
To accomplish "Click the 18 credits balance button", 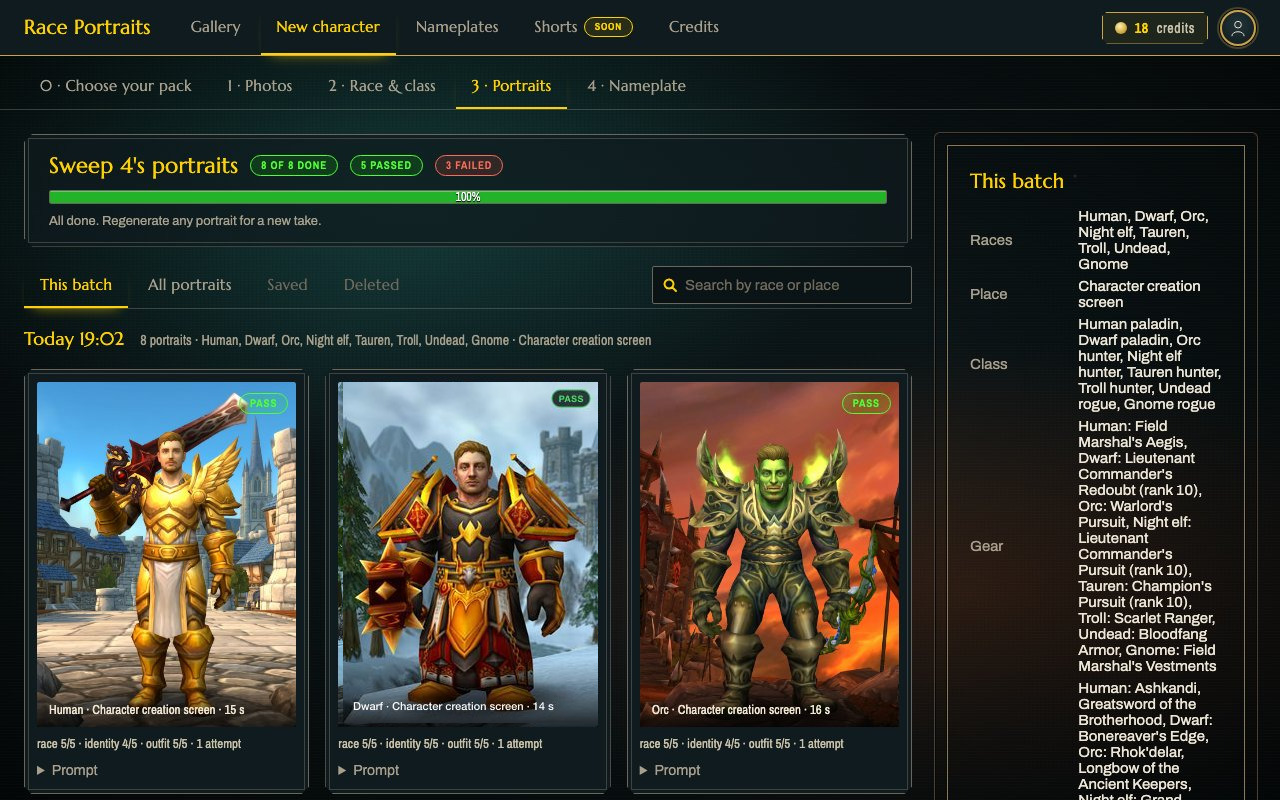I will click(1155, 28).
